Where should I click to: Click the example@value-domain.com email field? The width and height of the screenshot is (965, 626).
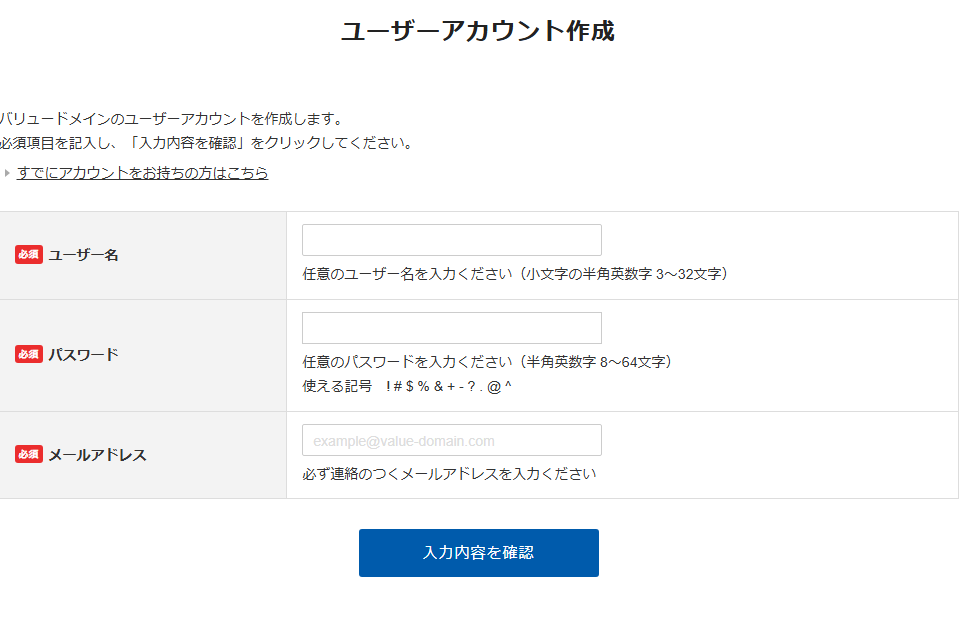point(451,440)
